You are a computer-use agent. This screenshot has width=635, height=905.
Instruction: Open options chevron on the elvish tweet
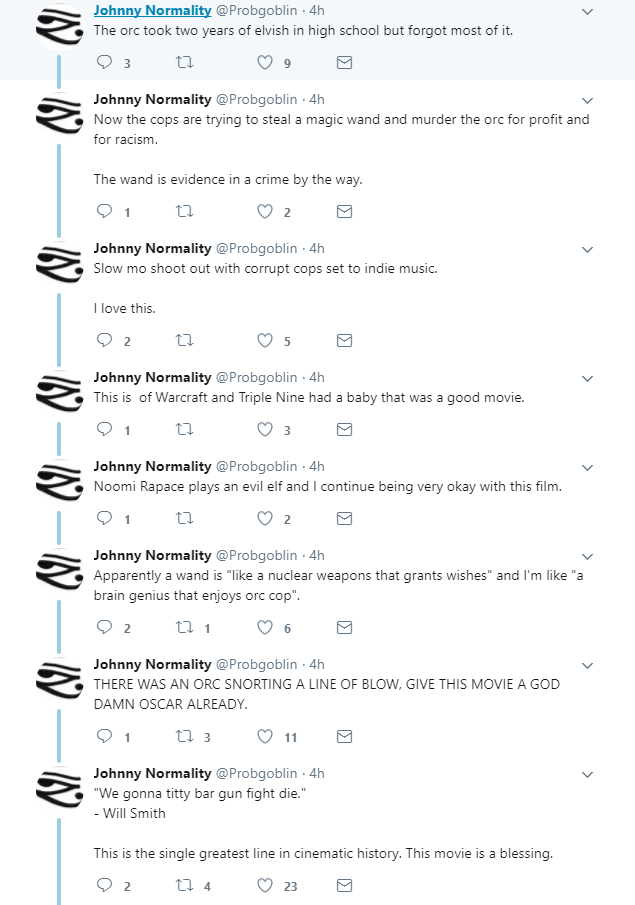(x=587, y=12)
